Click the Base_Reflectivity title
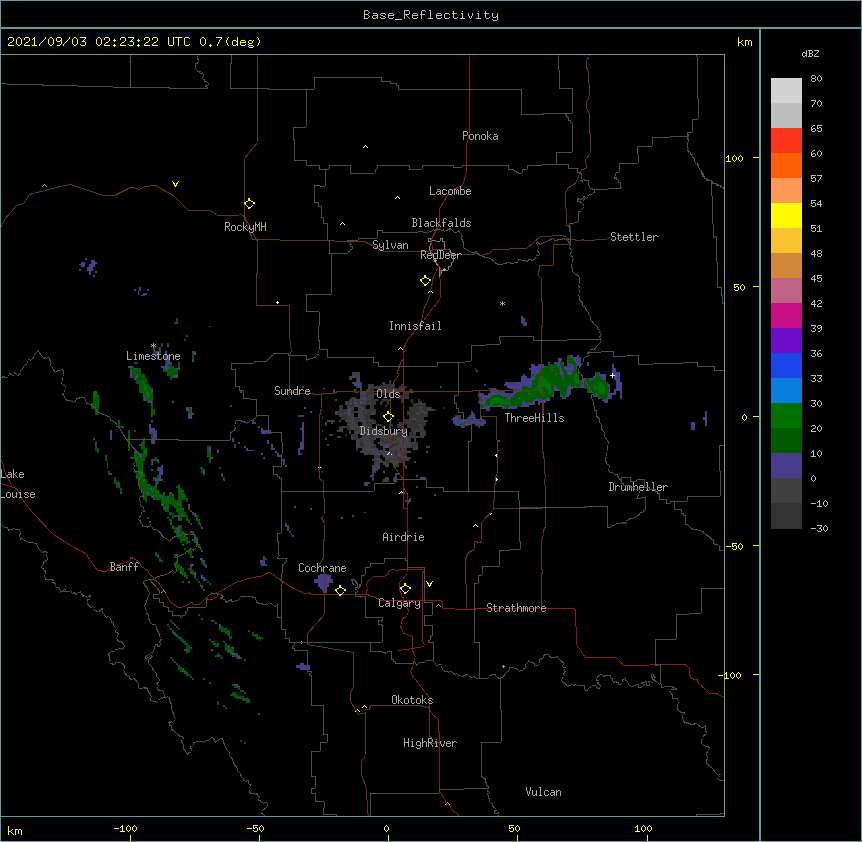Screen dimensions: 862x842 pyautogui.click(x=431, y=15)
